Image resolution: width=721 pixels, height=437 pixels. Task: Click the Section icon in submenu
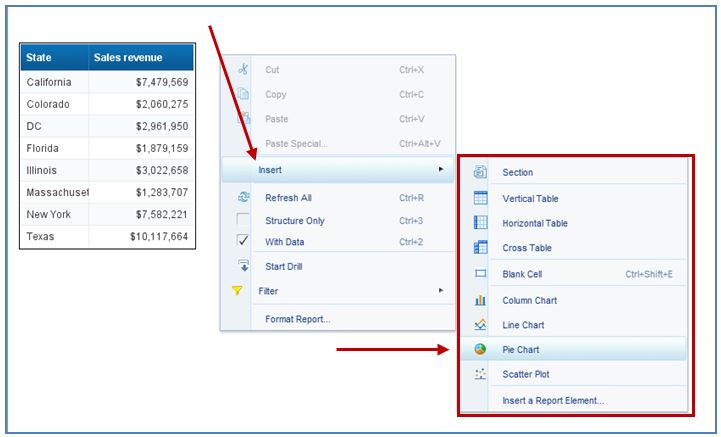coord(480,172)
